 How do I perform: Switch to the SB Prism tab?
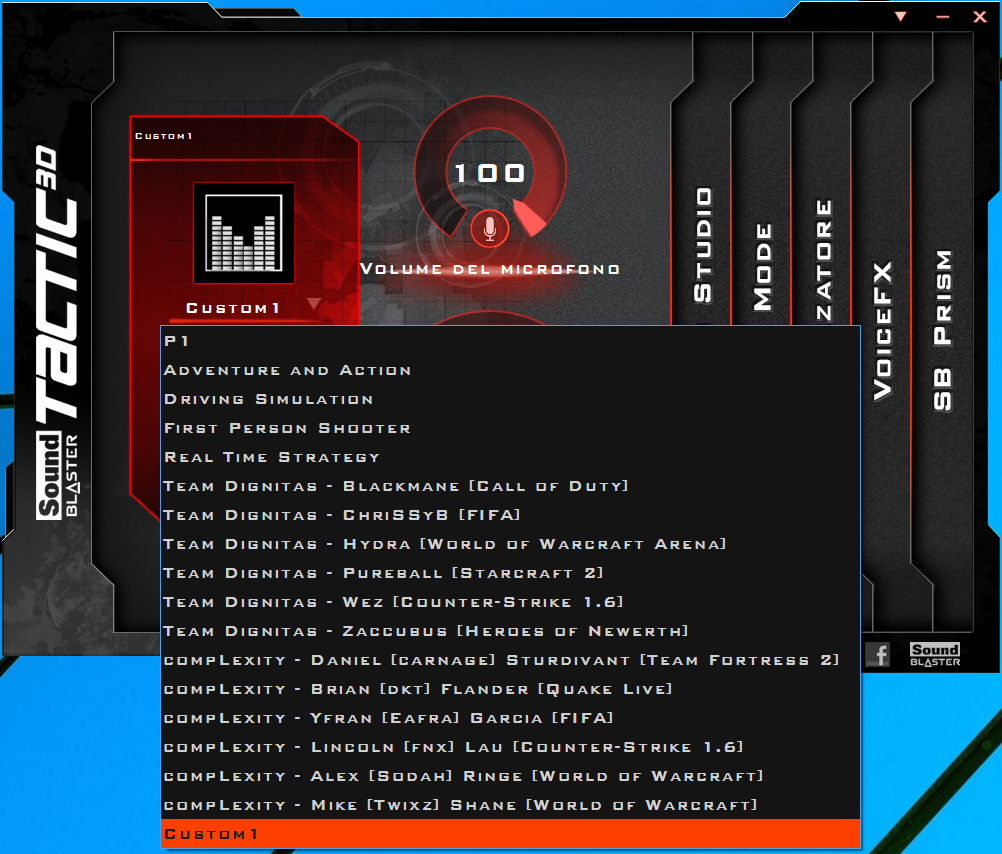click(943, 330)
